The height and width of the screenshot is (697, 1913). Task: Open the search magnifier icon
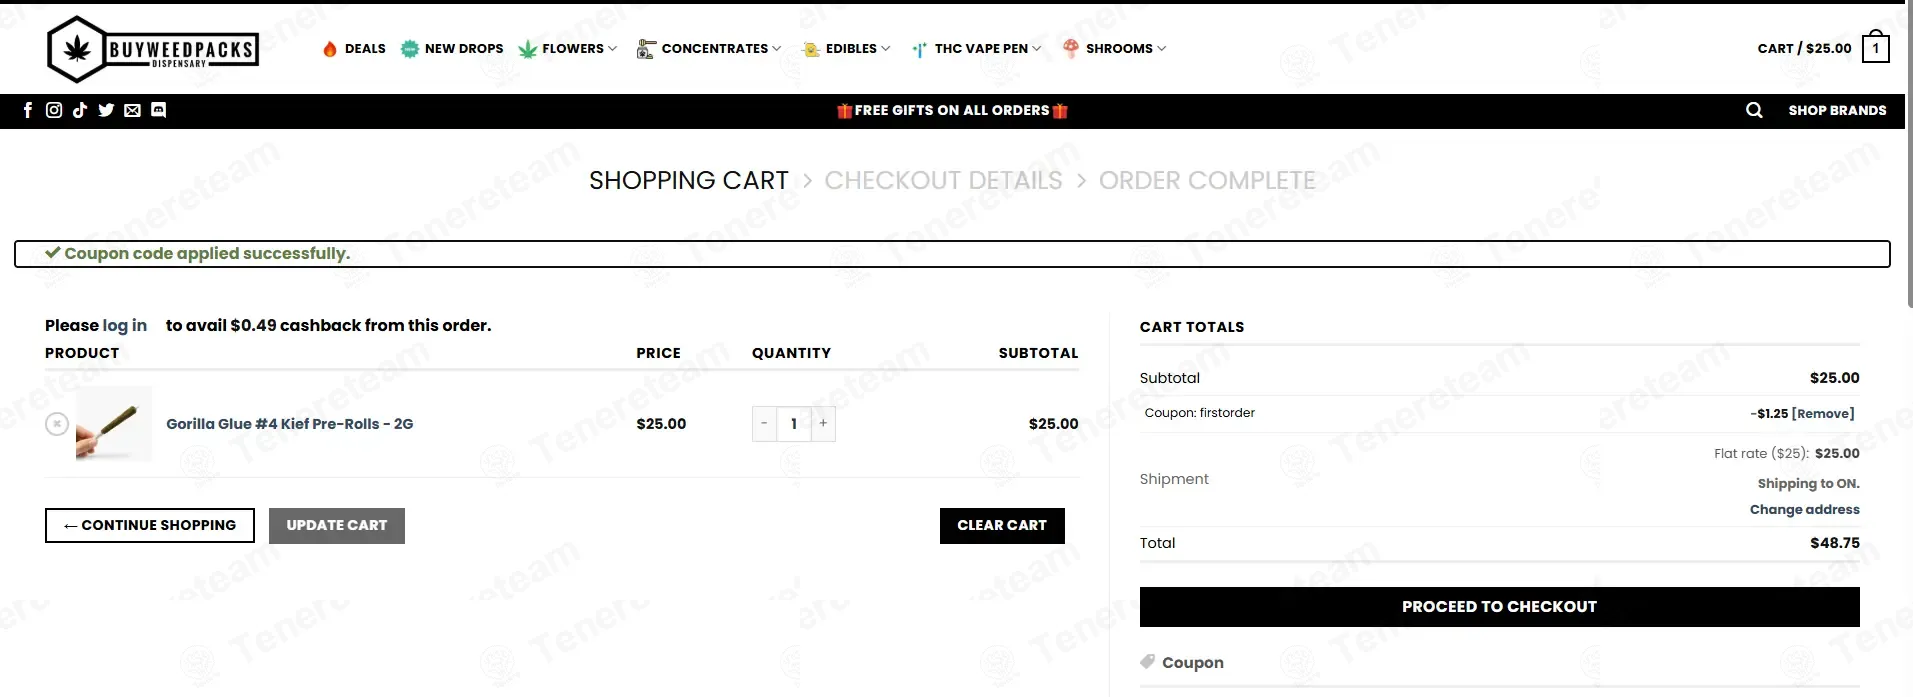(1754, 110)
